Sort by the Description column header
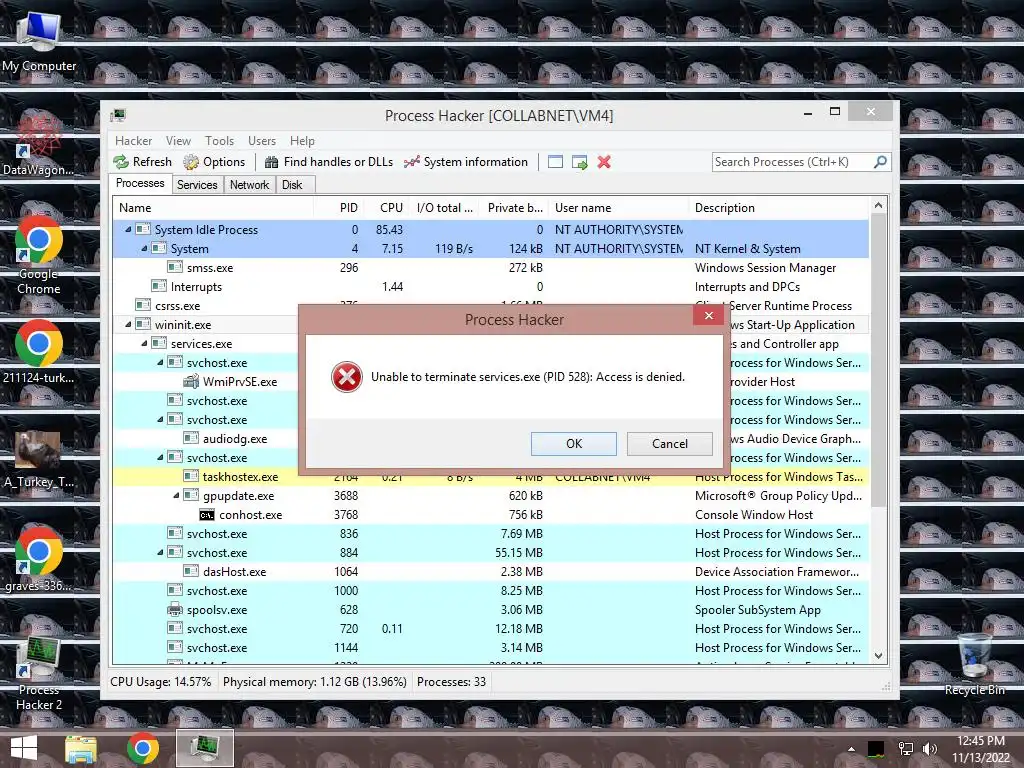The image size is (1024, 768). (x=779, y=208)
